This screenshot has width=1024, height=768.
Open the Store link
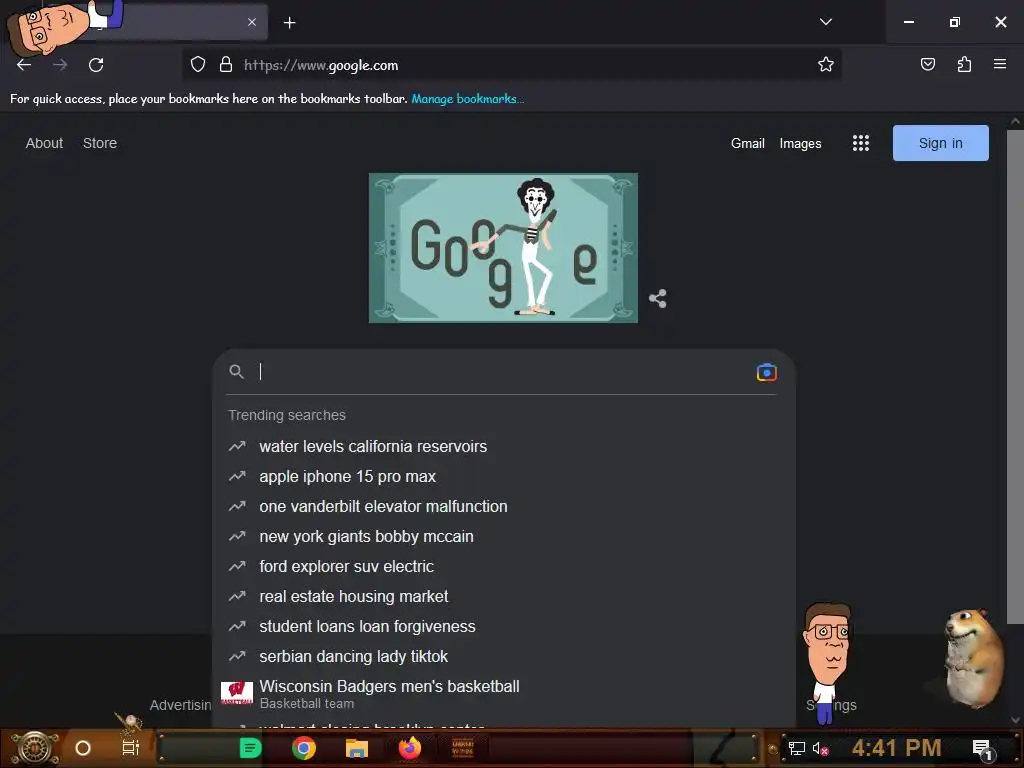tap(100, 143)
